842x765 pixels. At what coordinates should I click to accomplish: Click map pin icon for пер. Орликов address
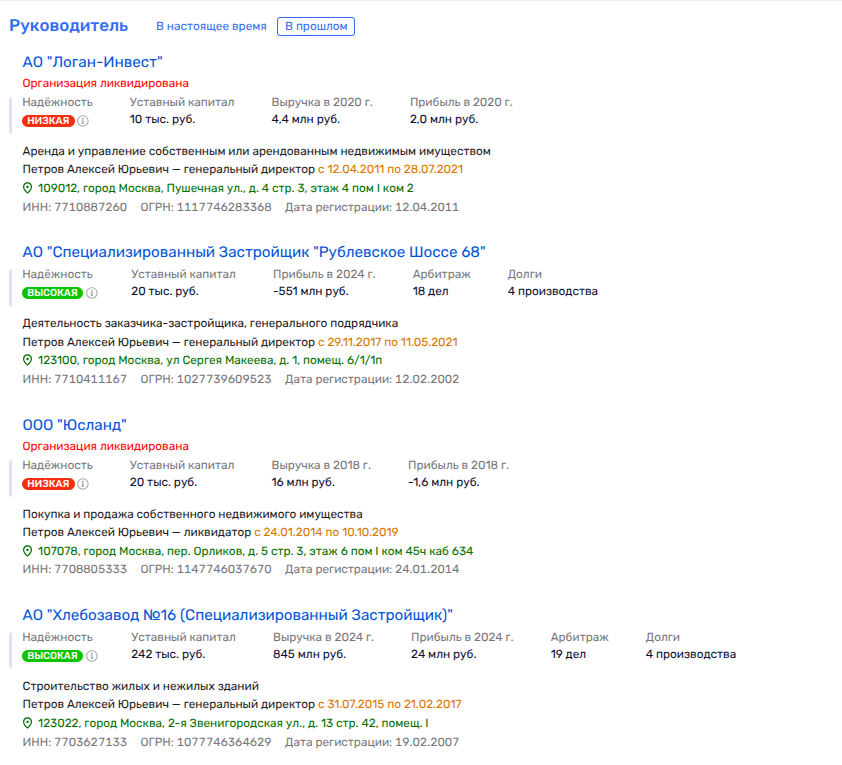point(28,551)
